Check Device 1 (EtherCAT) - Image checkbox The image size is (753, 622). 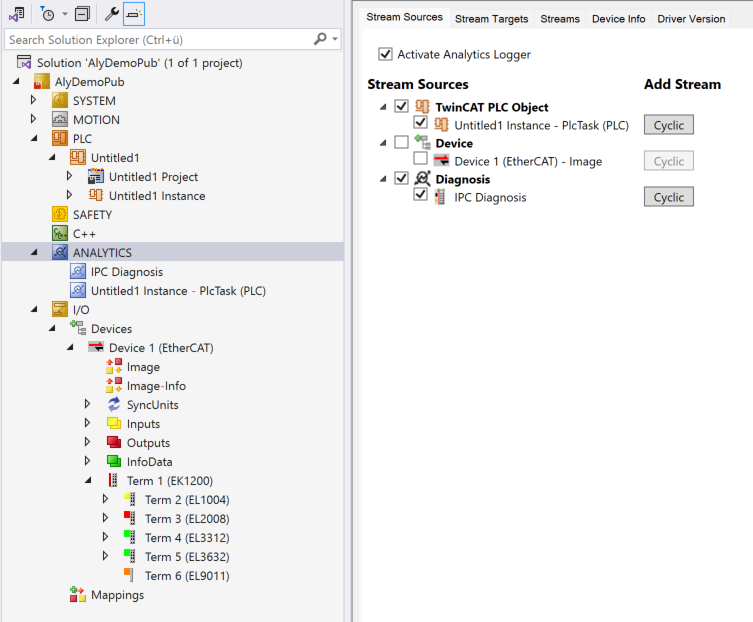point(421,158)
